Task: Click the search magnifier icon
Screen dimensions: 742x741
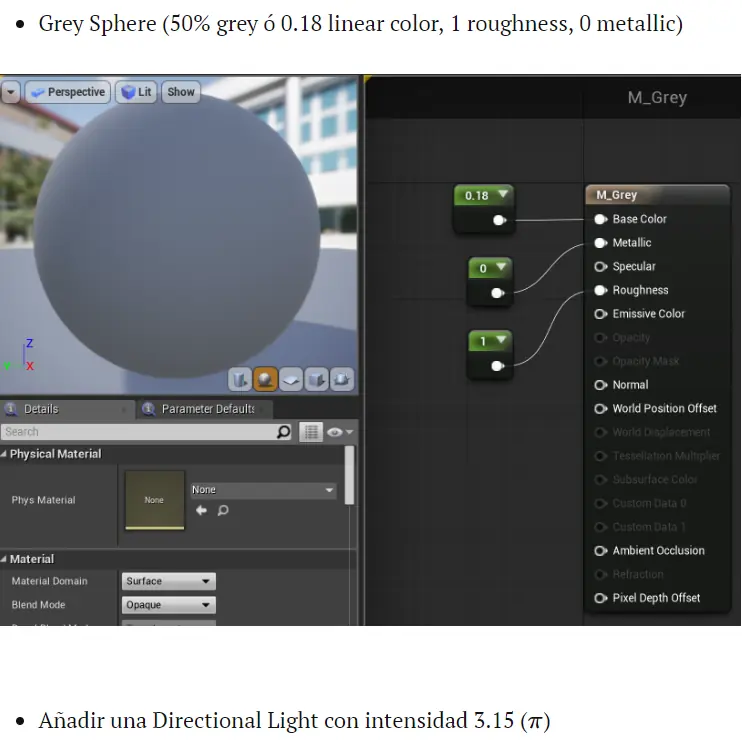Action: point(283,432)
